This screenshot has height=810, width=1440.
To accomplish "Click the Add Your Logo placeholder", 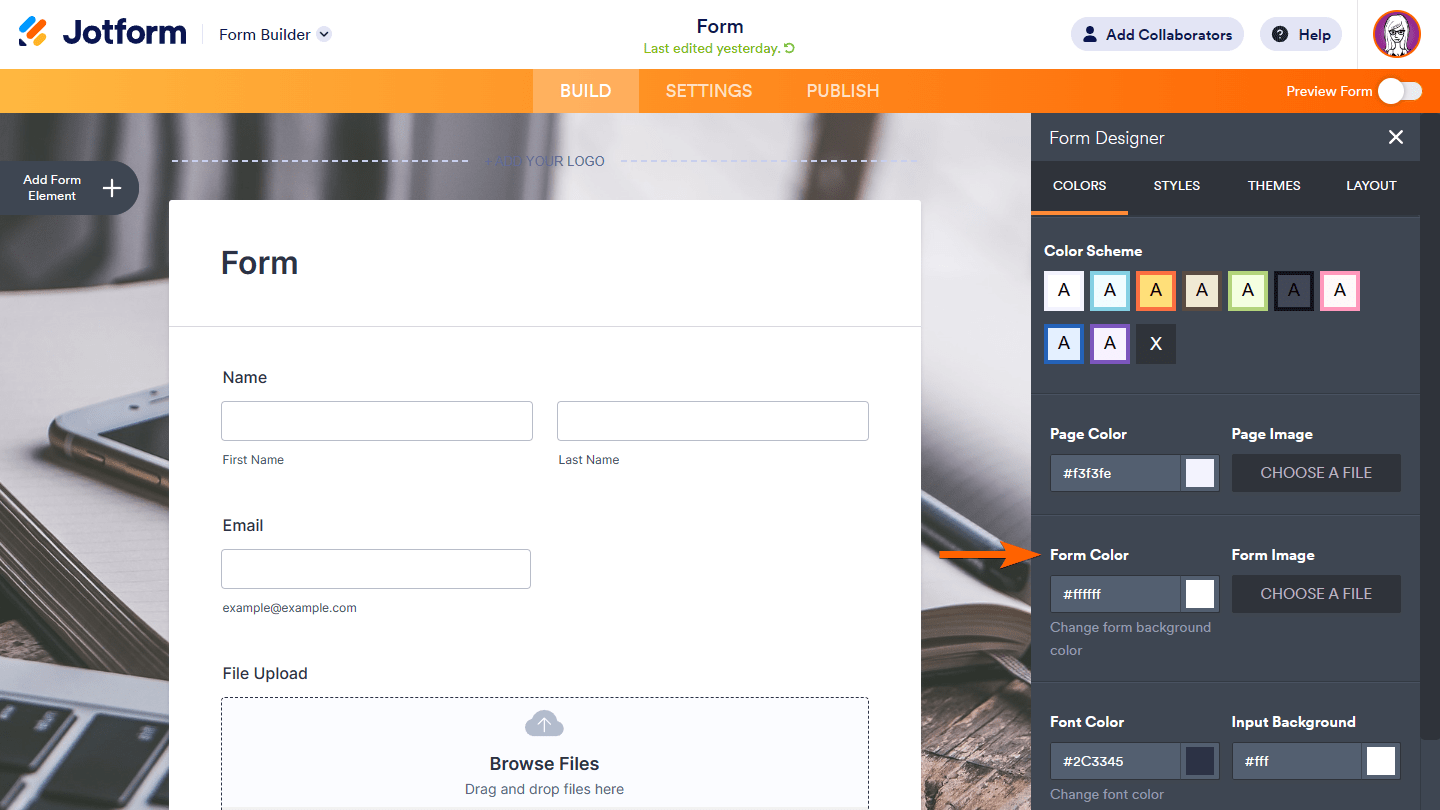I will tap(545, 161).
